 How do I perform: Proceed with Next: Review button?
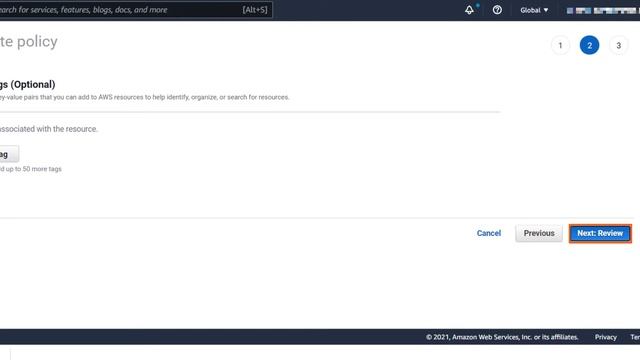[600, 233]
